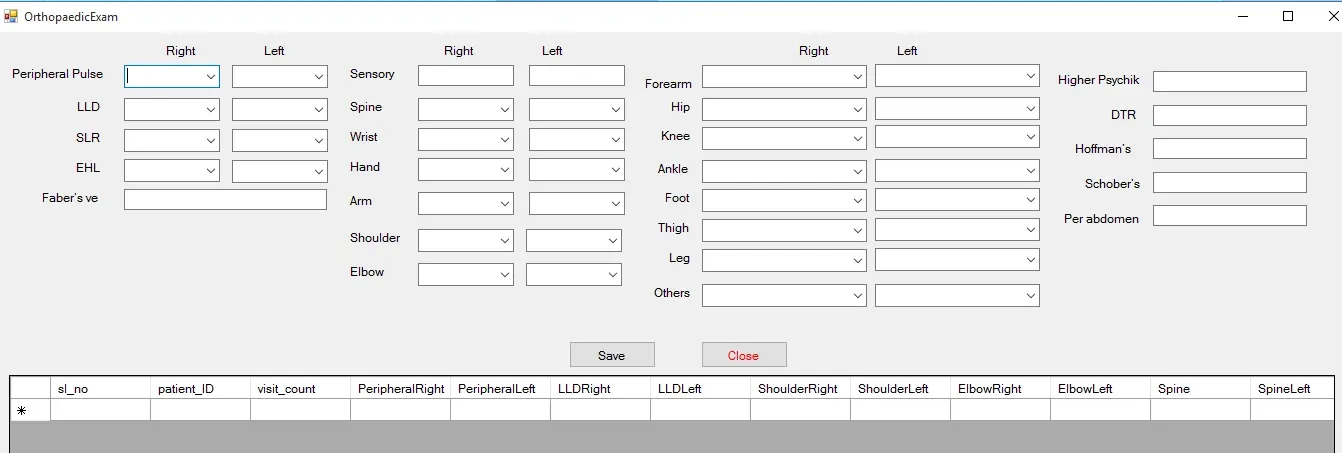Click the ElbowLeft column header
Viewport: 1342px width, 453px height.
(1100, 388)
